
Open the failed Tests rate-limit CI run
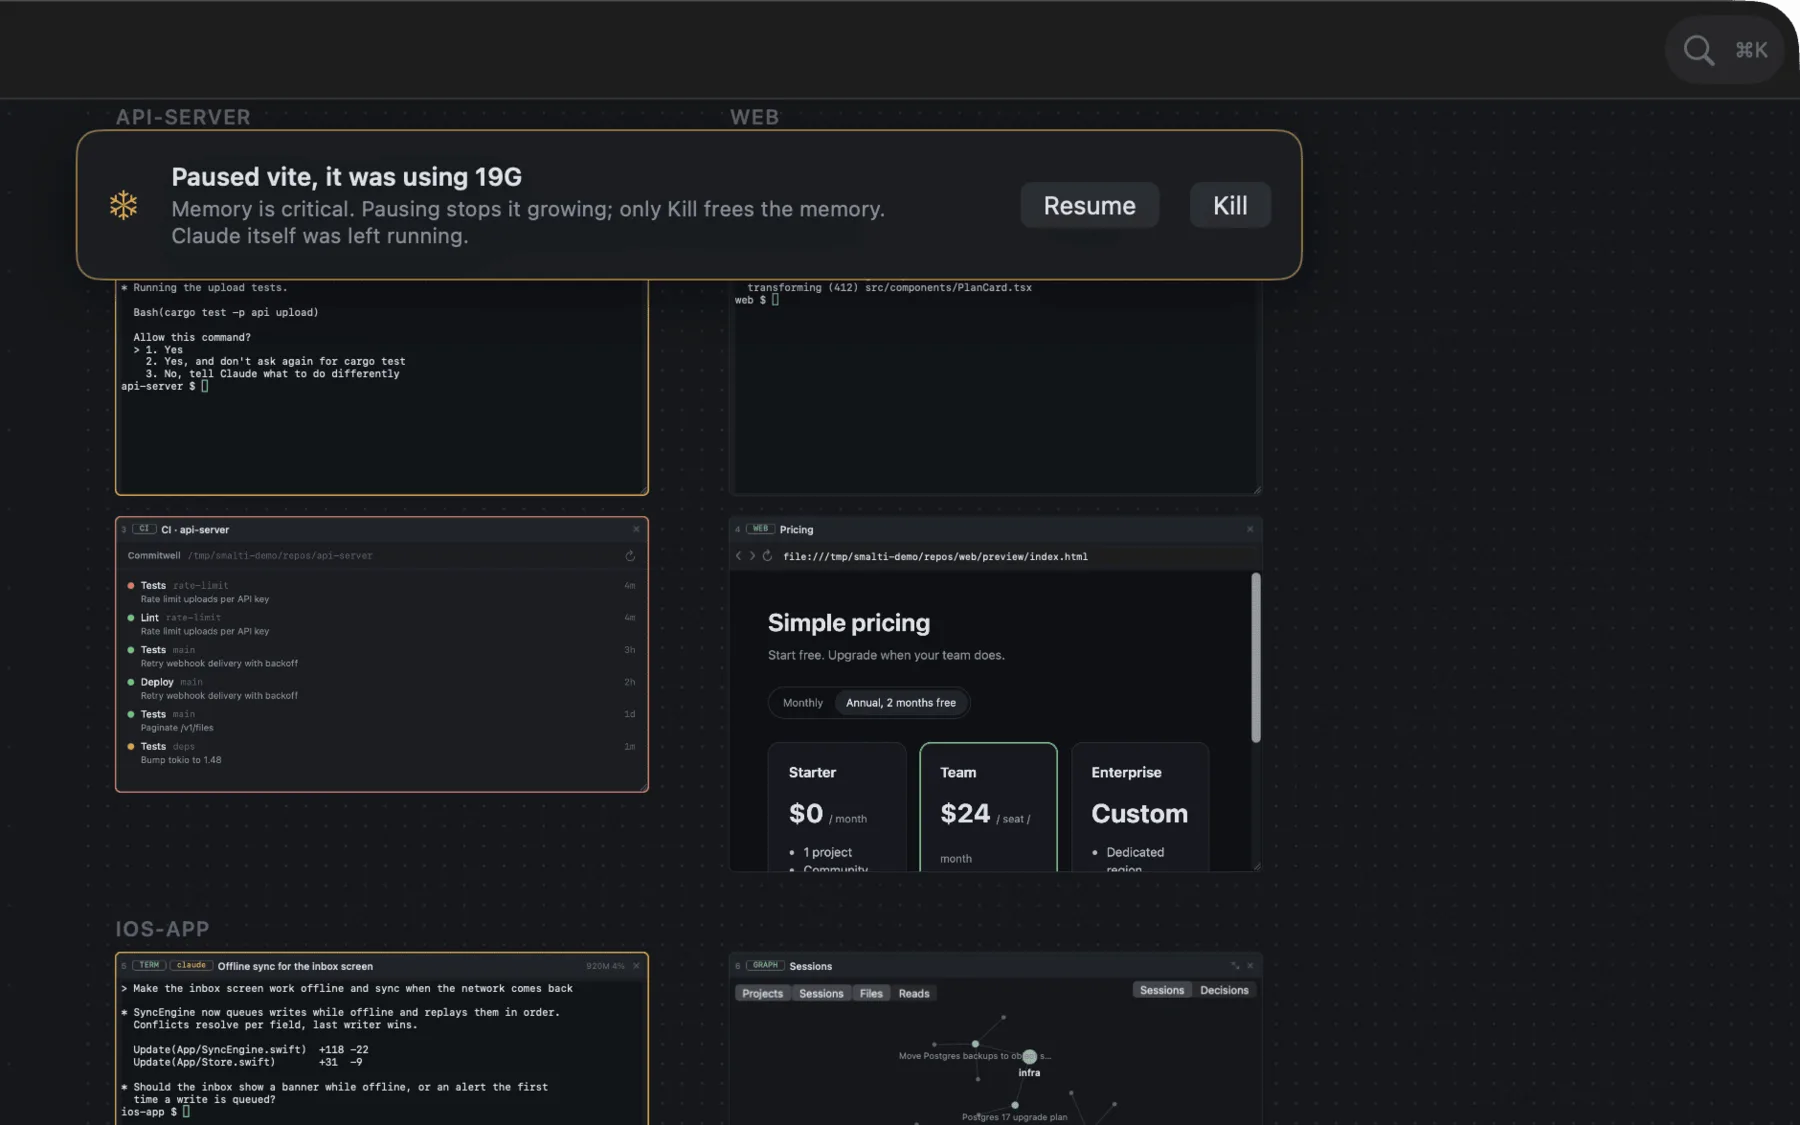tap(381, 592)
